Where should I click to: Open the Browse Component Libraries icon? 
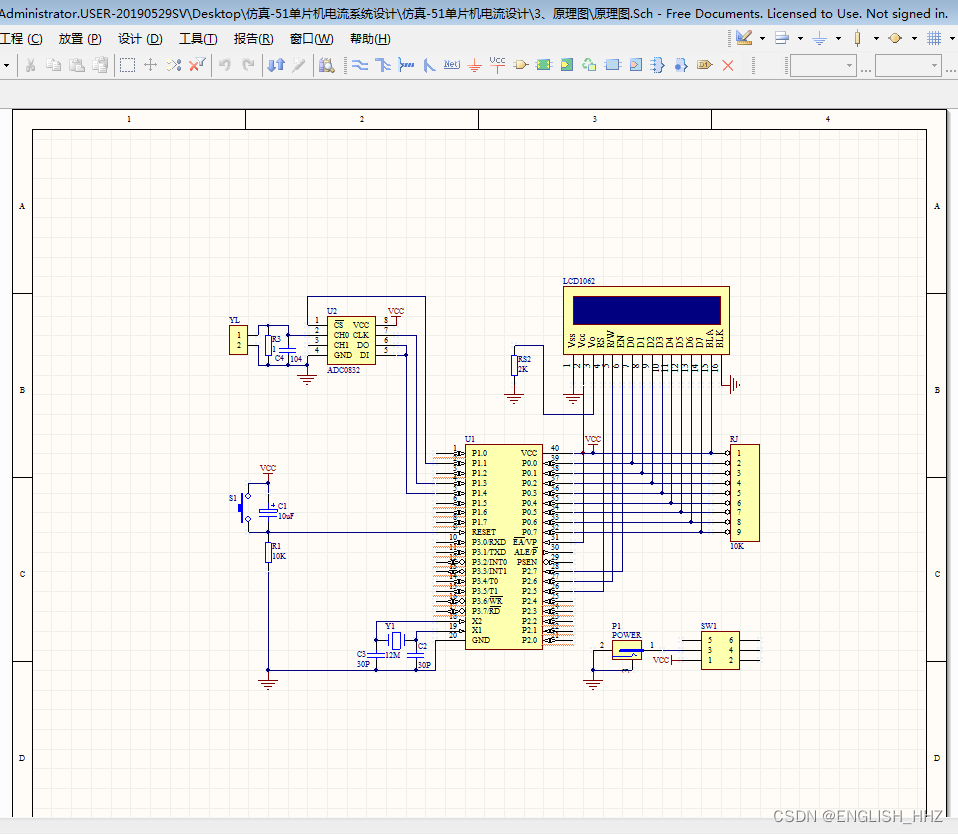[327, 65]
